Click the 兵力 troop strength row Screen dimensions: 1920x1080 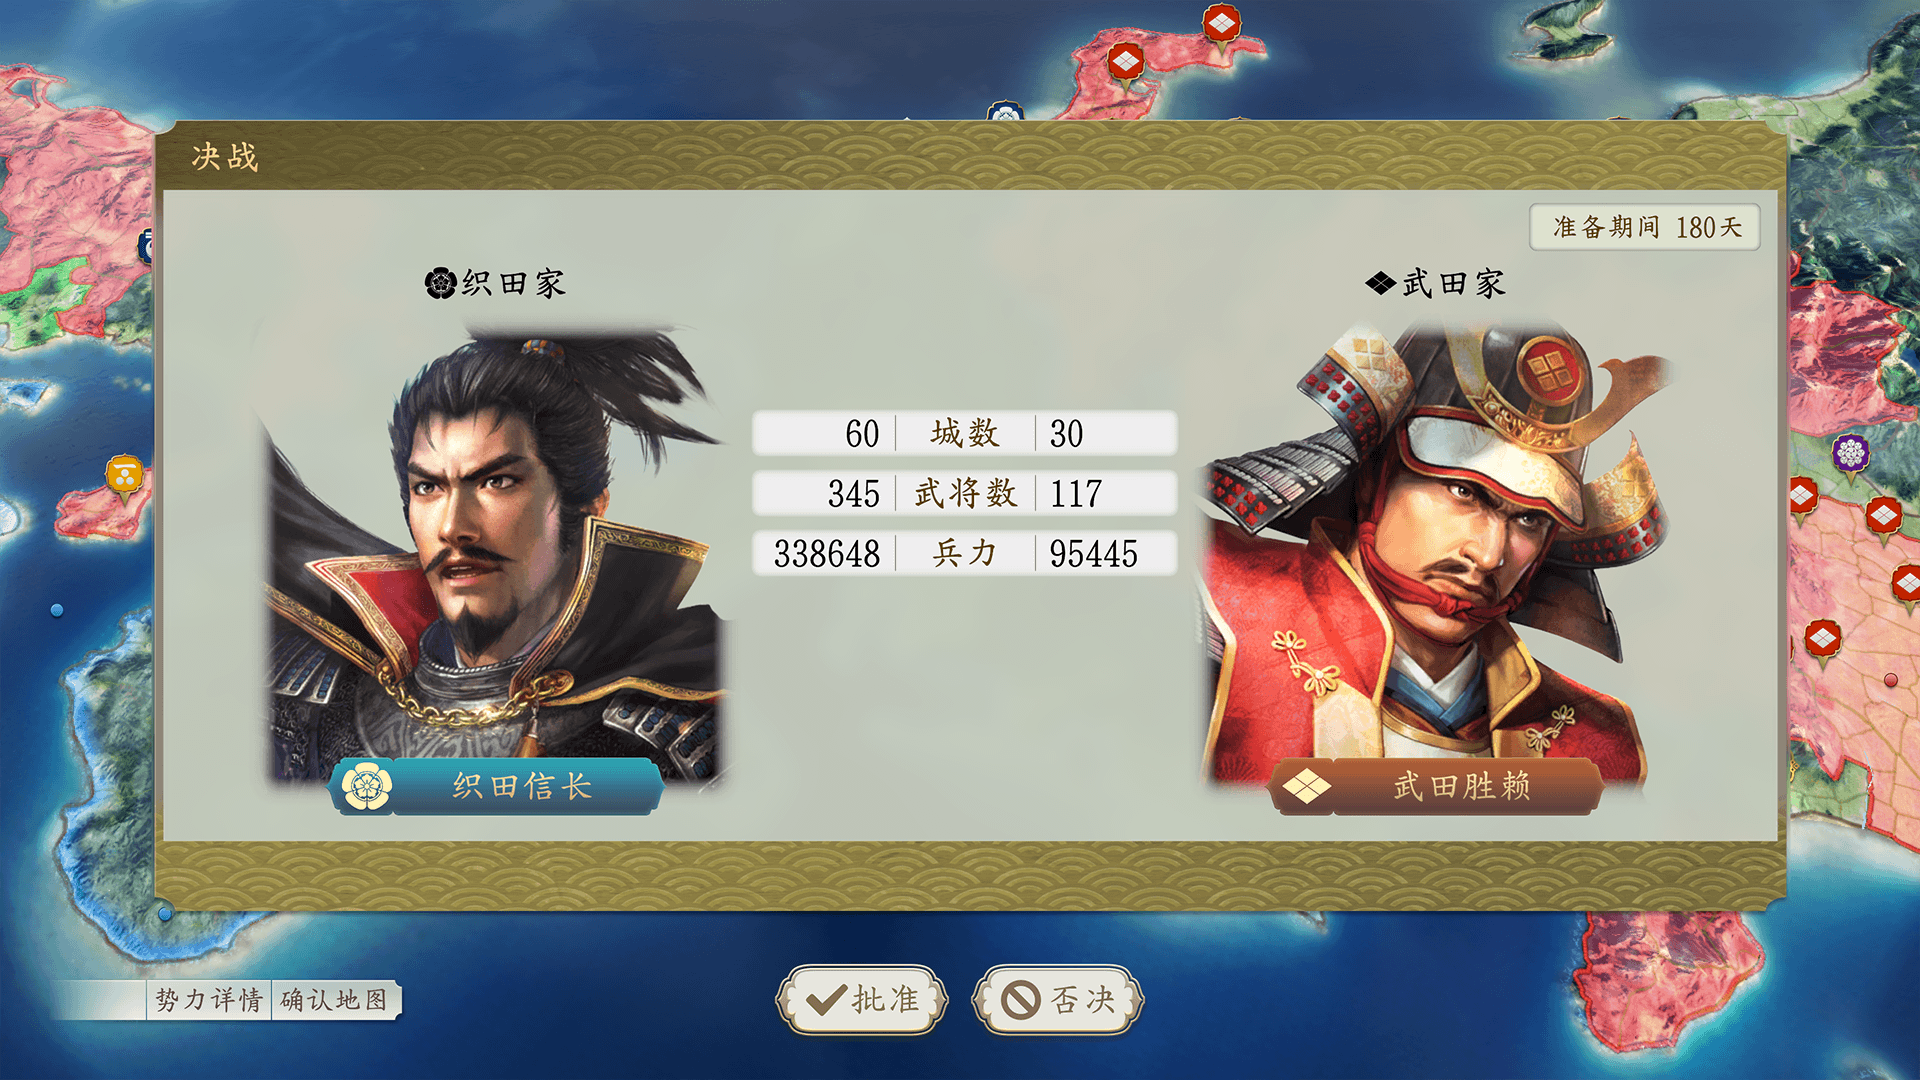click(964, 553)
